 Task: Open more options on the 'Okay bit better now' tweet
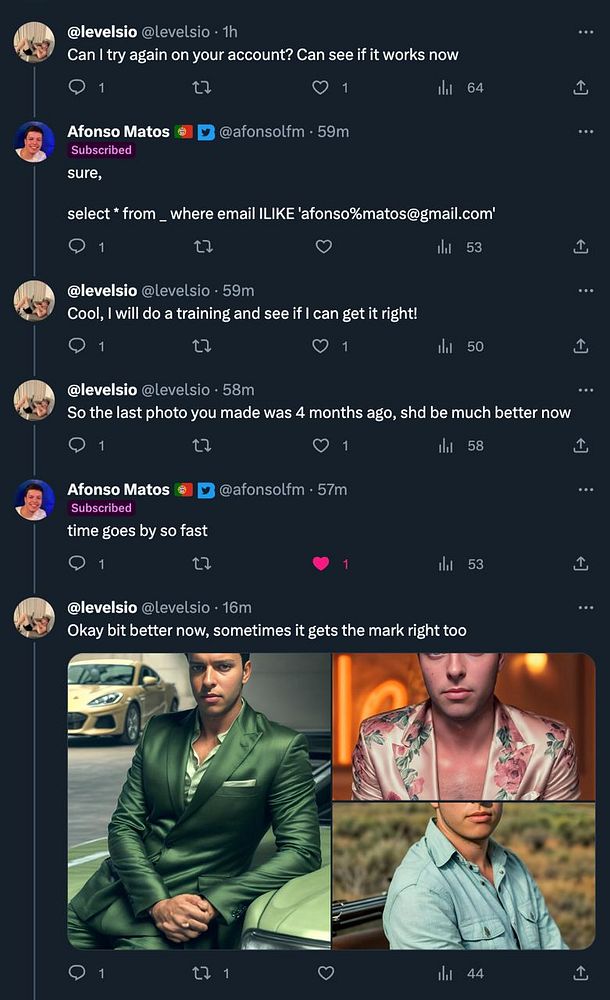(x=585, y=608)
